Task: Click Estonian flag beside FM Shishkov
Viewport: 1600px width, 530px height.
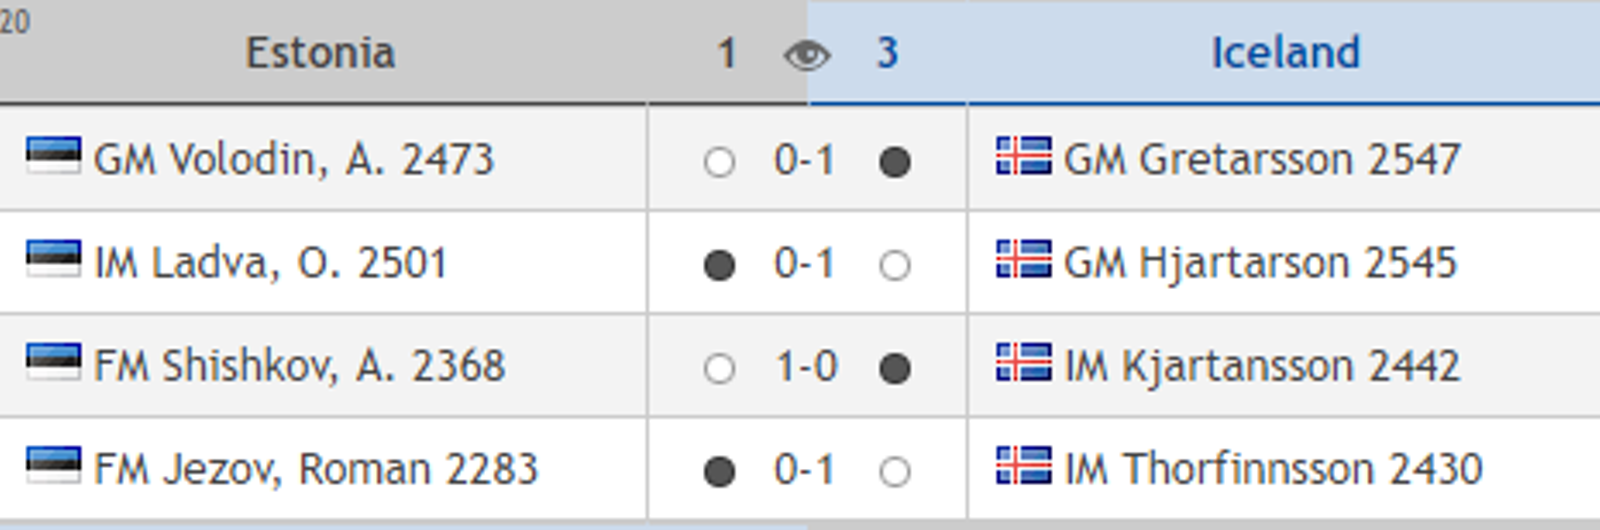Action: [x=53, y=361]
